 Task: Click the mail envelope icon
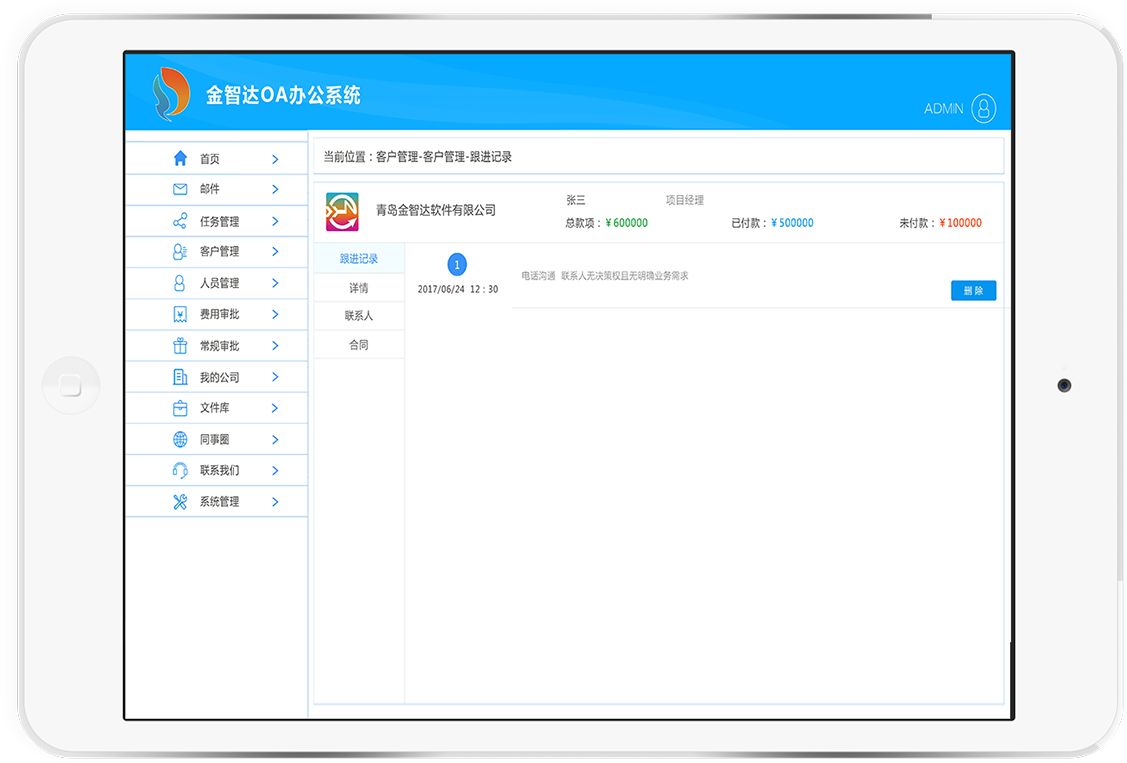pos(180,189)
